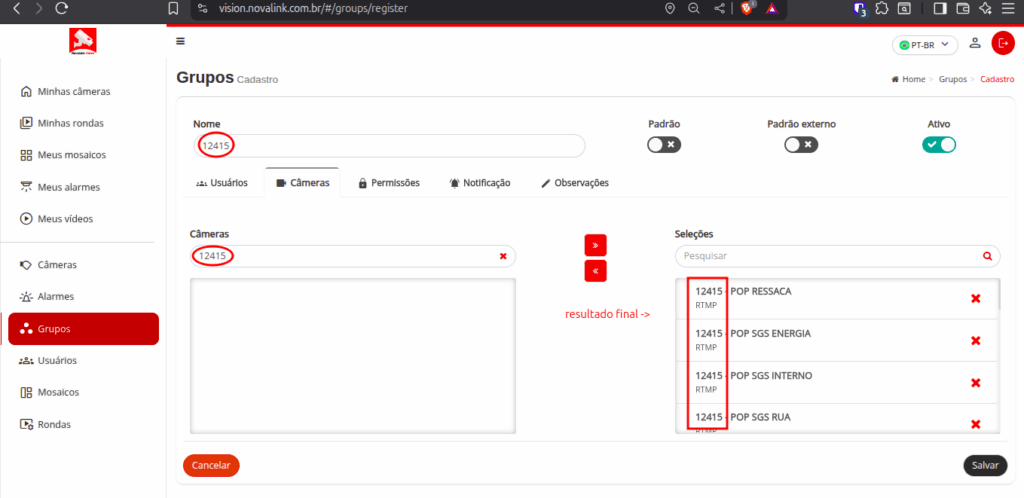Open Minhas câmeras in sidebar

(x=83, y=91)
